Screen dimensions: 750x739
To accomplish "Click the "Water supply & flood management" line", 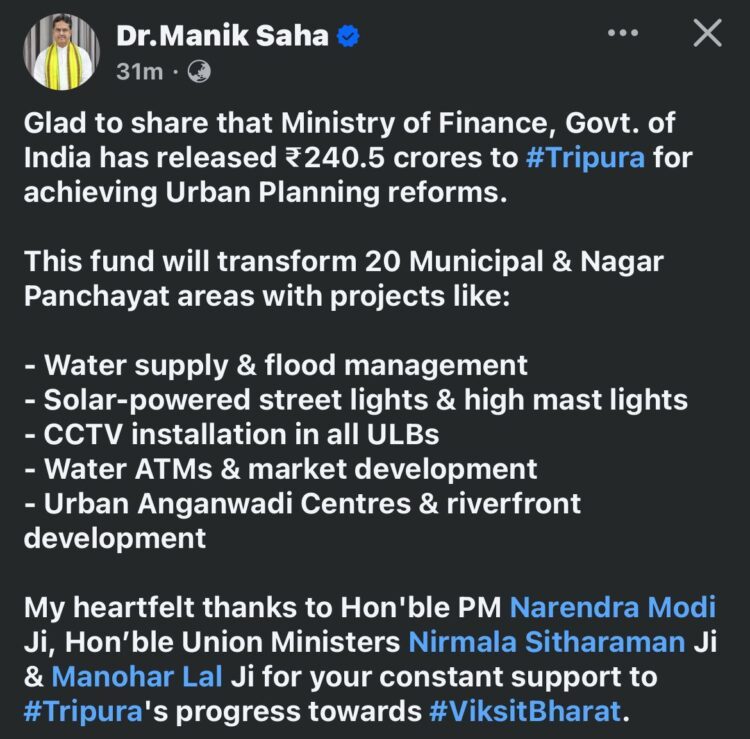I will [276, 365].
